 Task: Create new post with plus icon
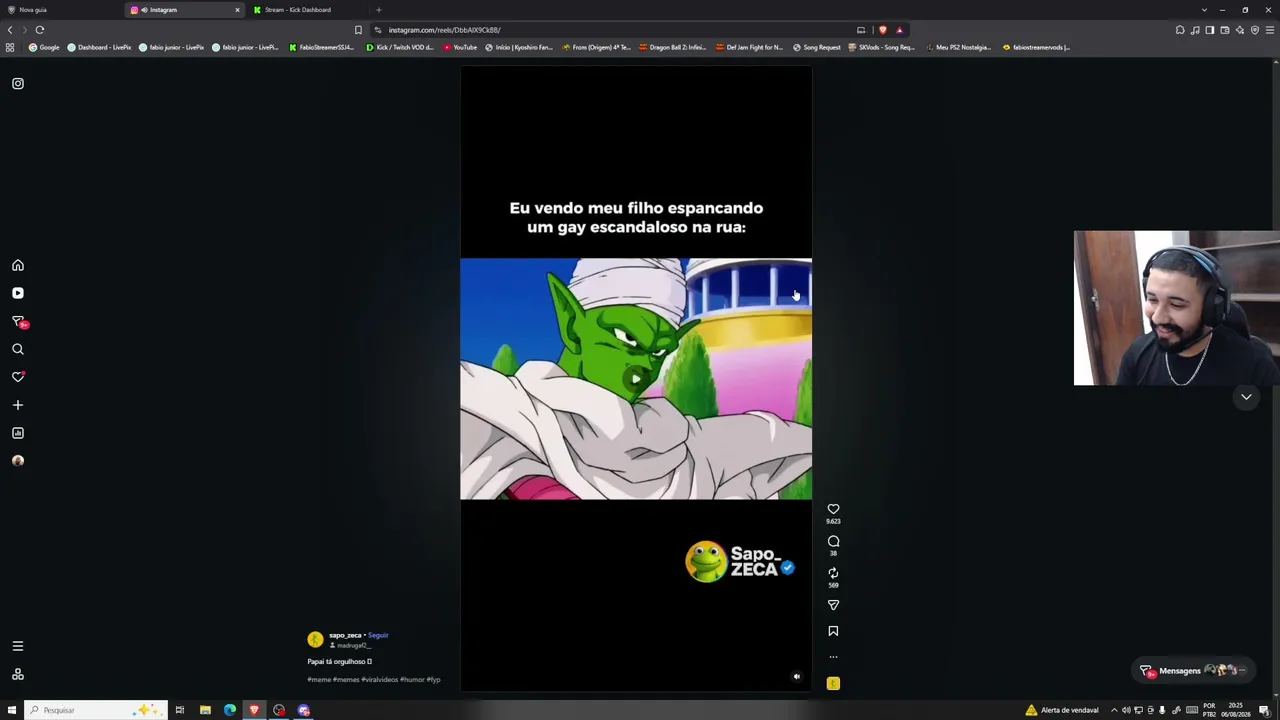click(x=18, y=405)
